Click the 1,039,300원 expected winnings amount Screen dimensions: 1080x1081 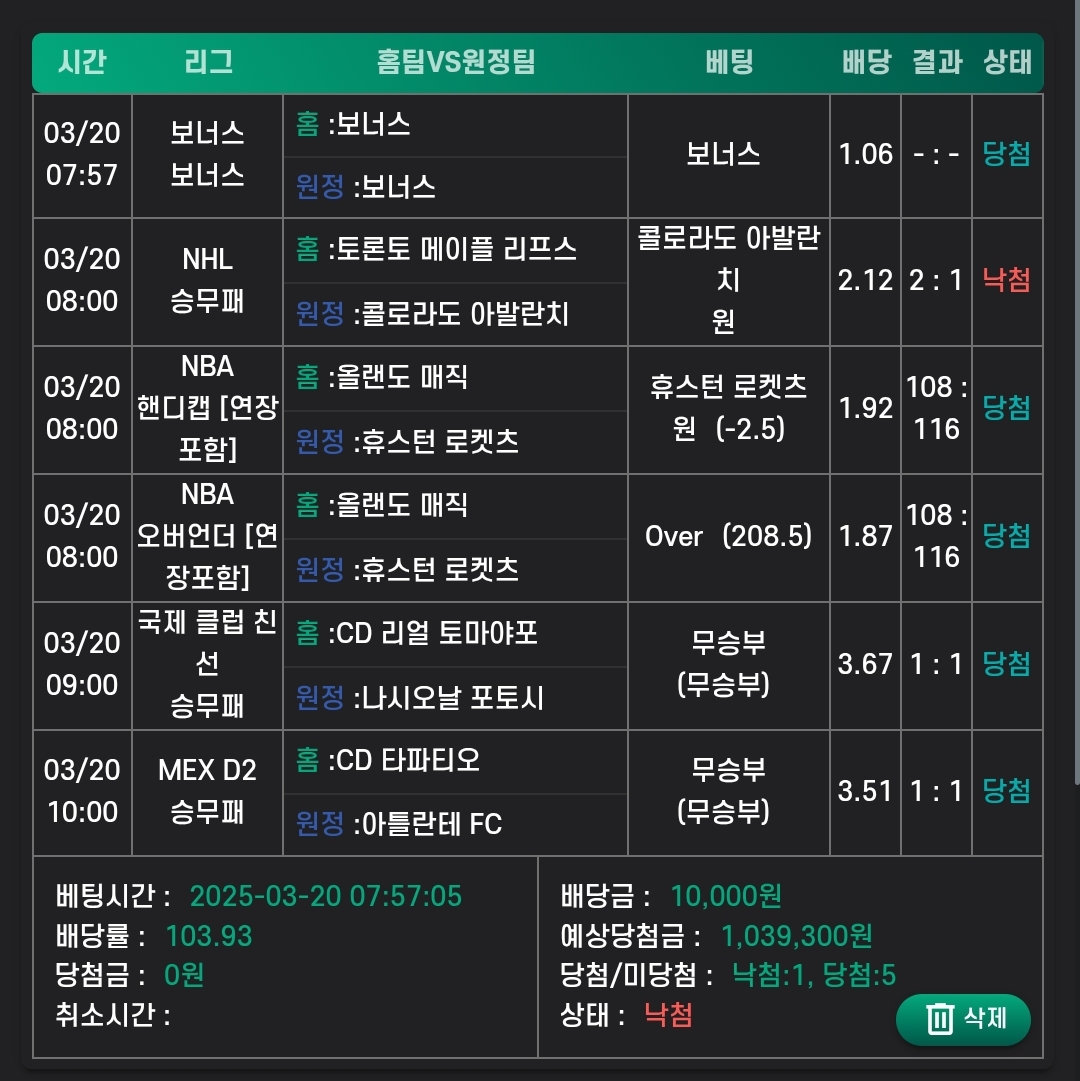(797, 936)
